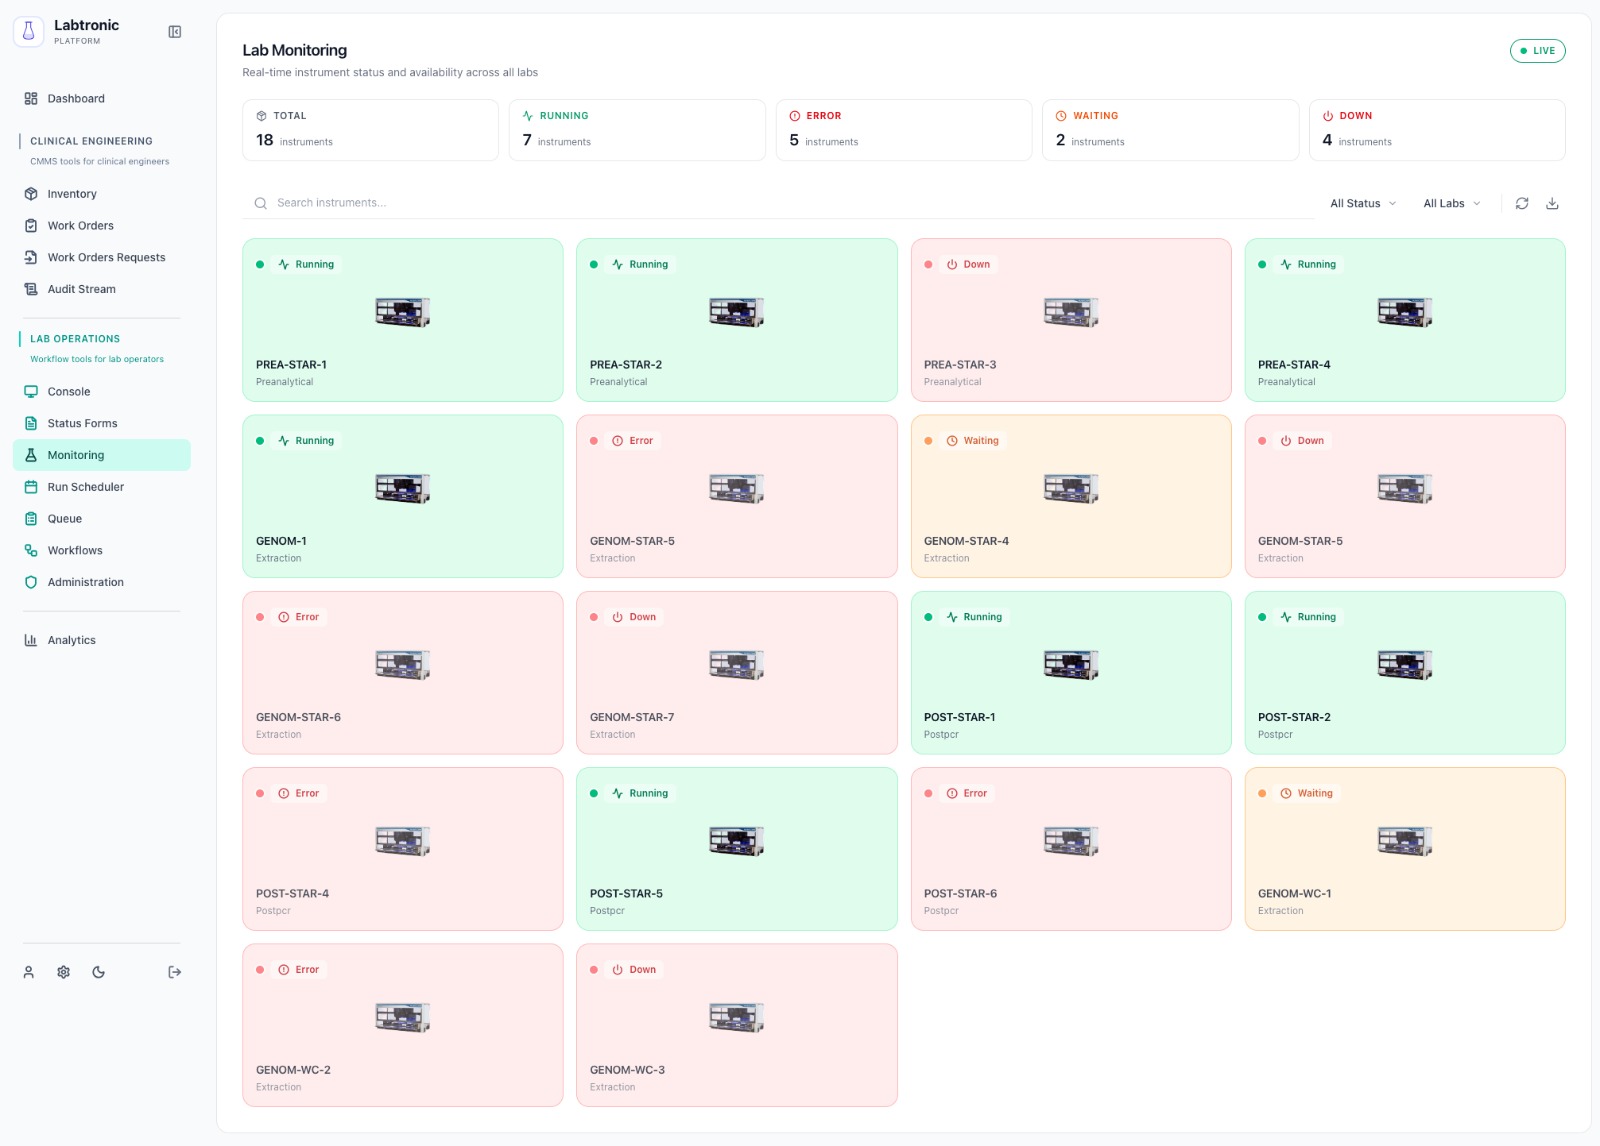Open settings gear in the sidebar footer
Viewport: 1600px width, 1146px height.
[64, 972]
